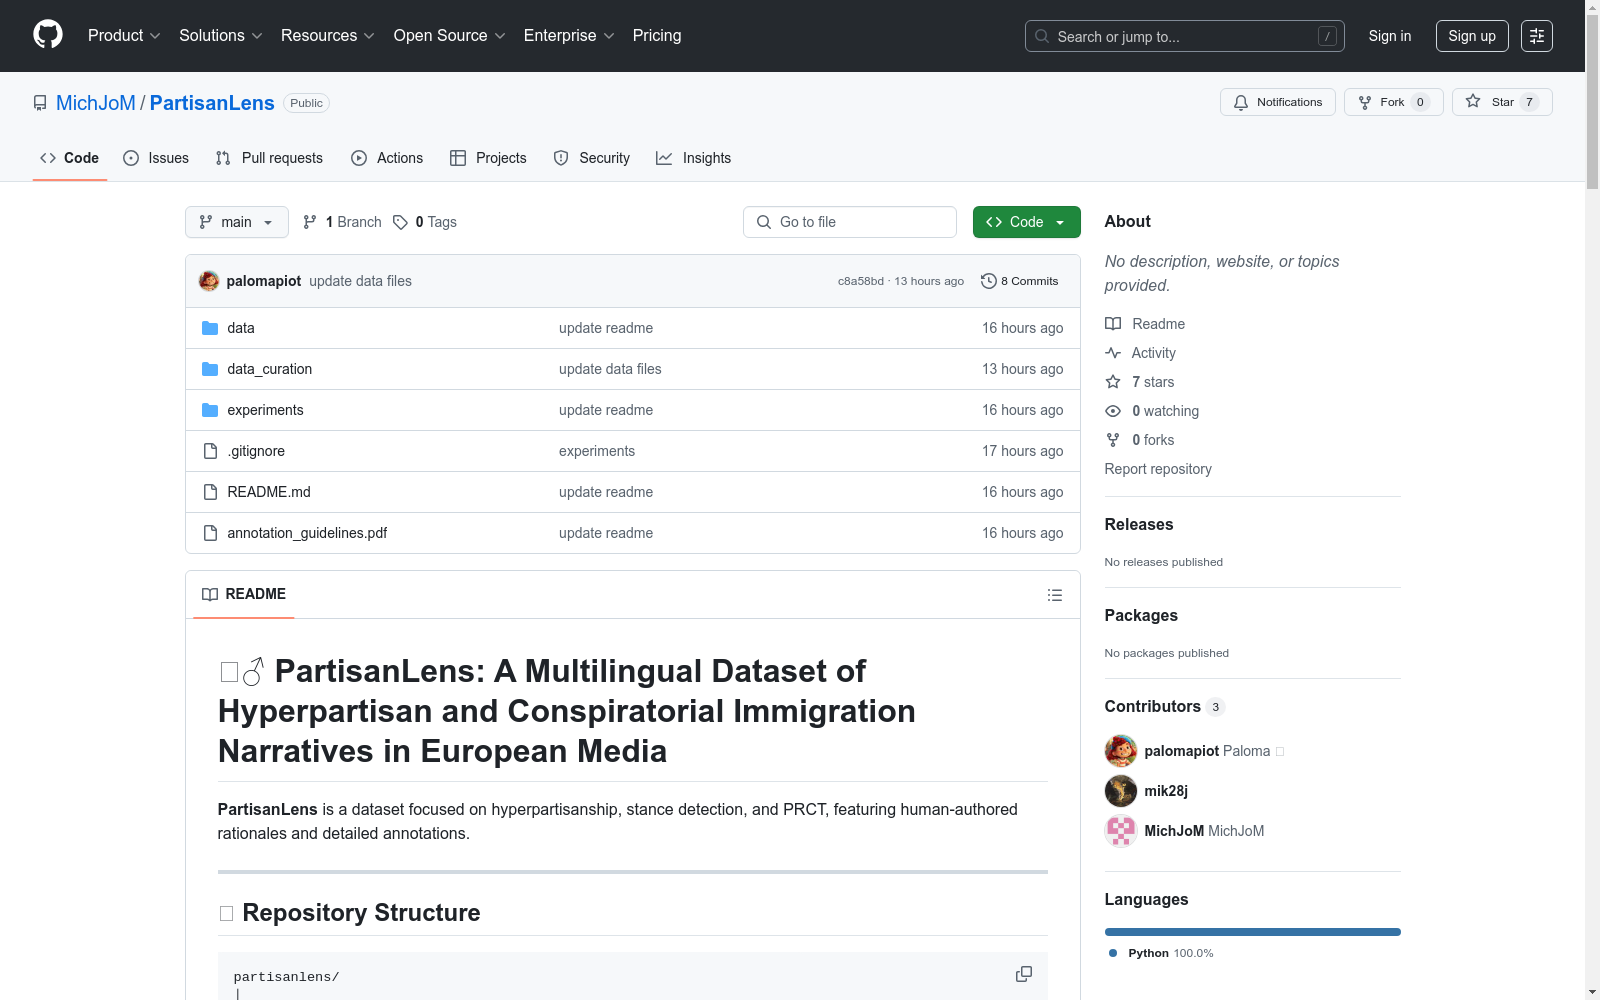Image resolution: width=1600 pixels, height=1000 pixels.
Task: Click the search magnifier icon
Action: click(1042, 36)
